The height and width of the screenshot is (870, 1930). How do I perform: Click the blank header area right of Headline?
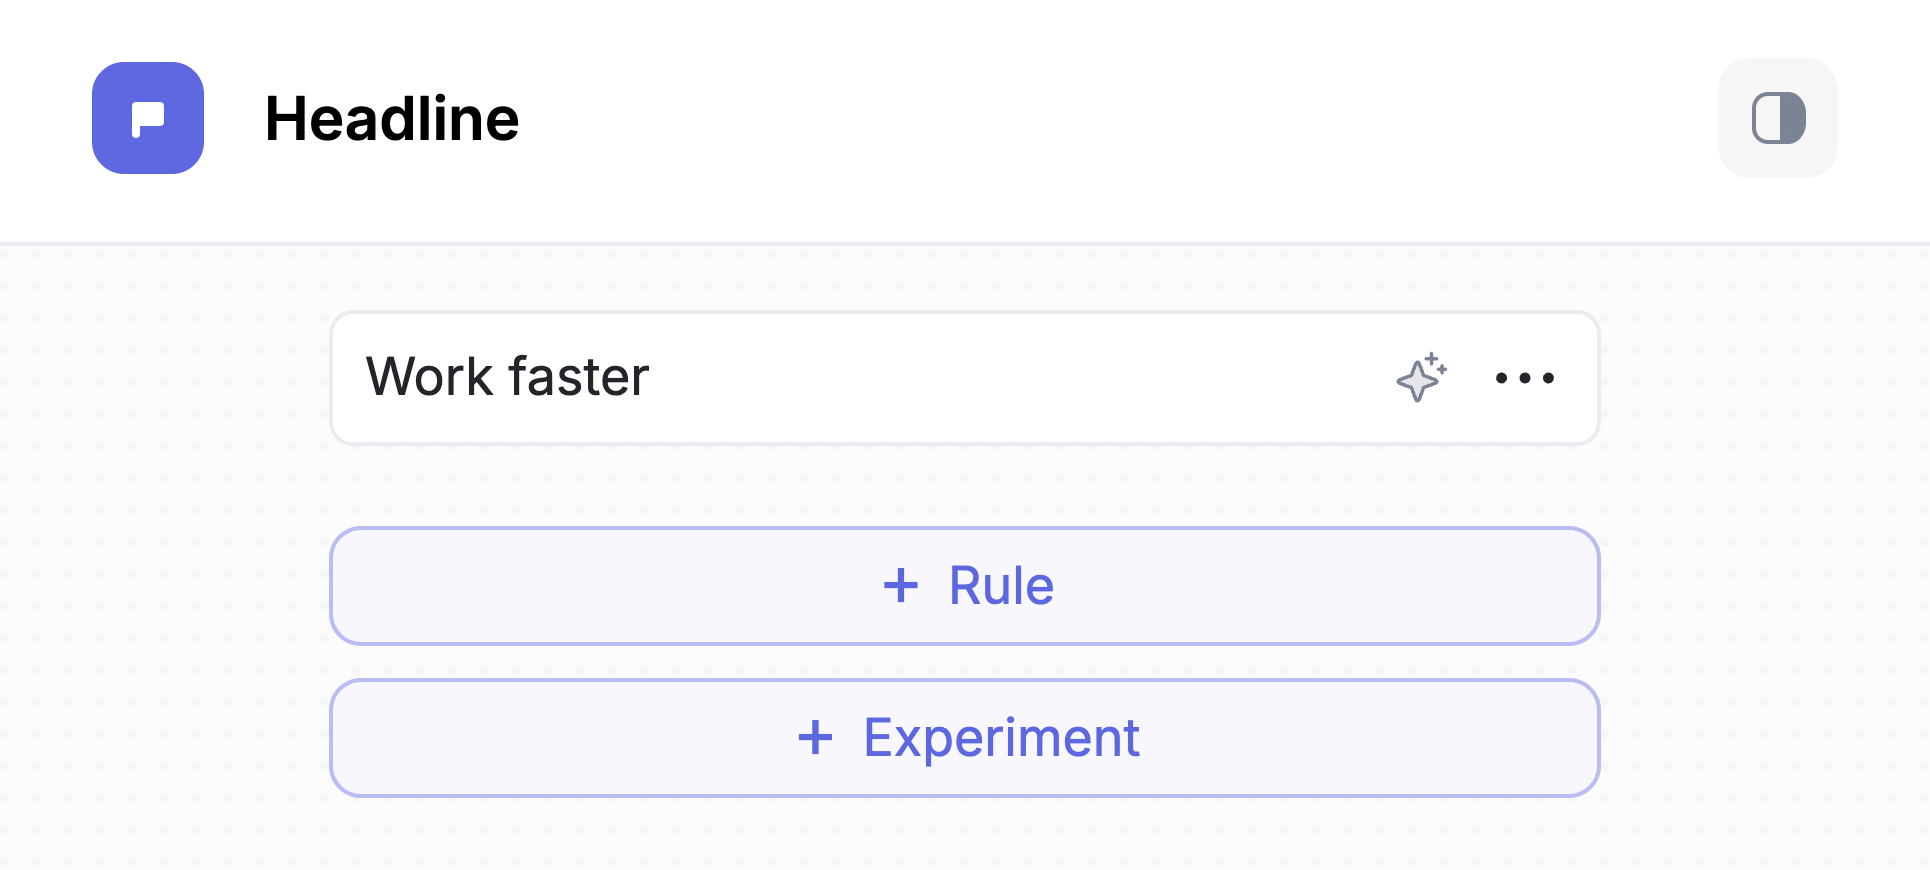tap(1100, 119)
